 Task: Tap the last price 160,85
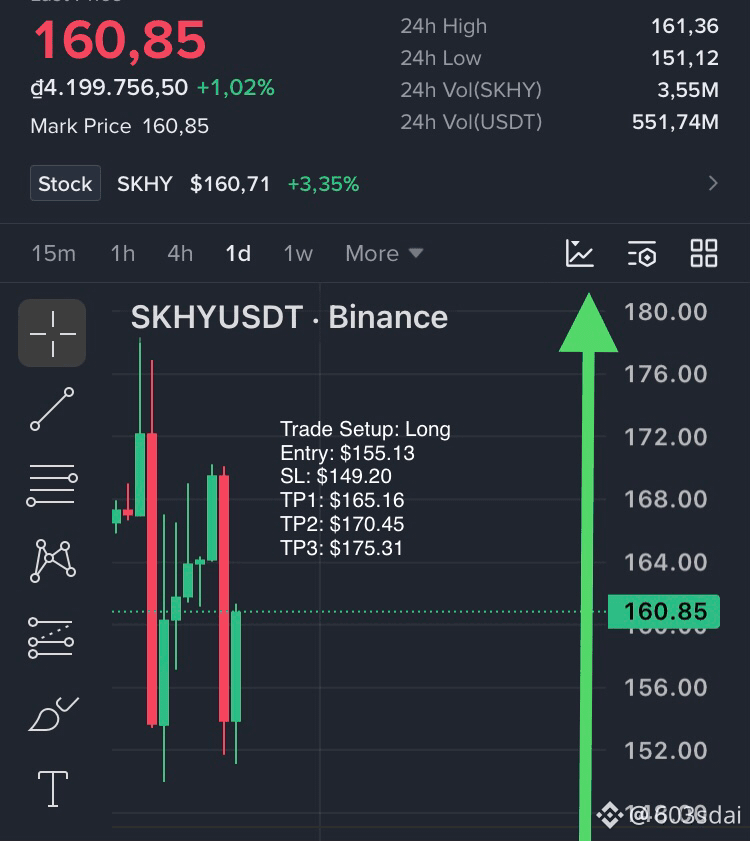120,40
